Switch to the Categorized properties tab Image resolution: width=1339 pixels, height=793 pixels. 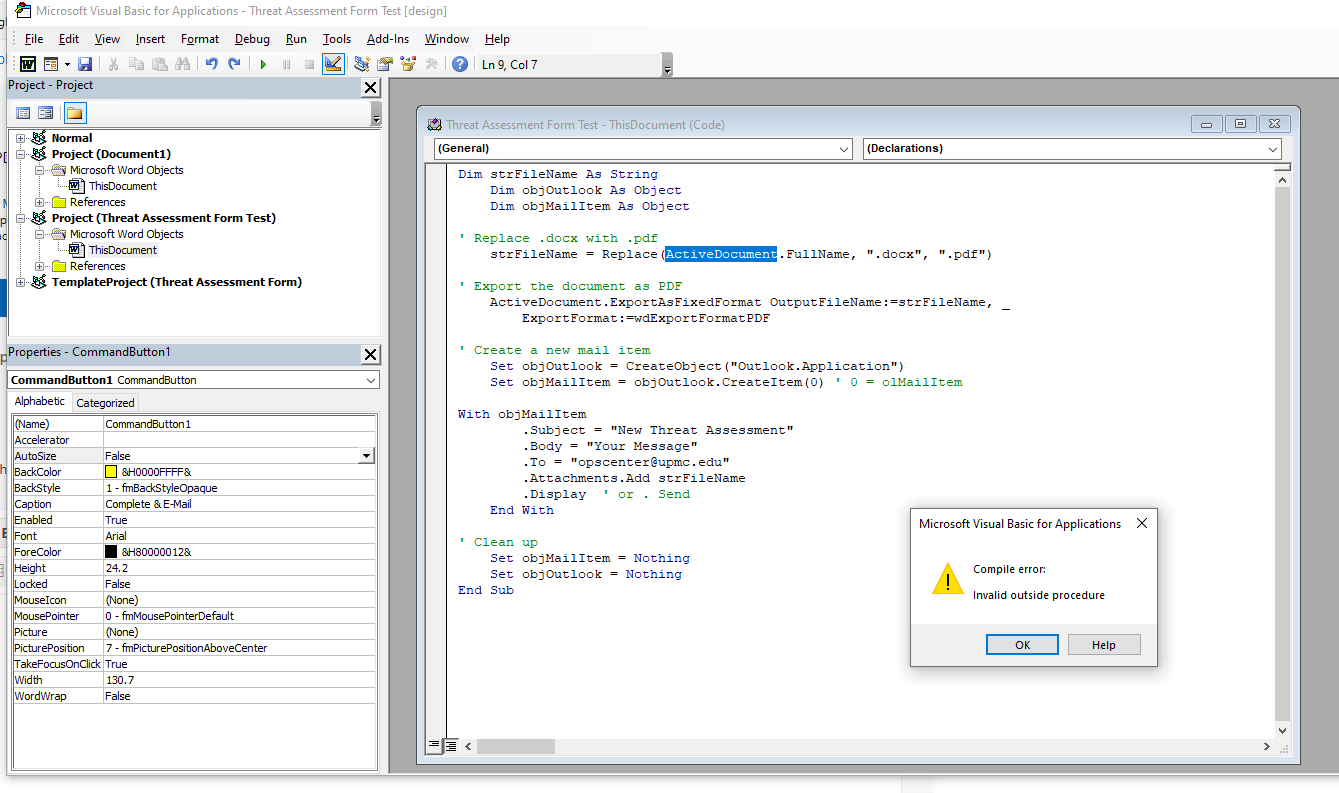coord(105,403)
